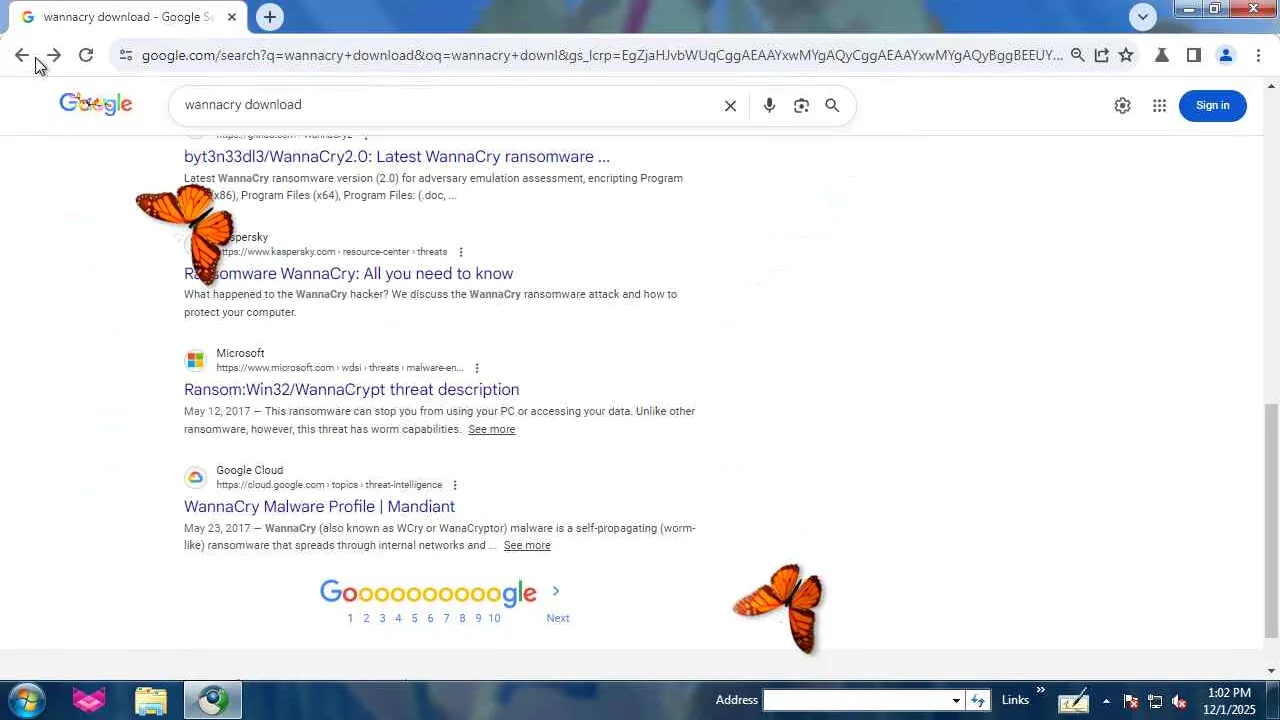The image size is (1280, 720).
Task: Go to results page 7
Action: pyautogui.click(x=446, y=618)
